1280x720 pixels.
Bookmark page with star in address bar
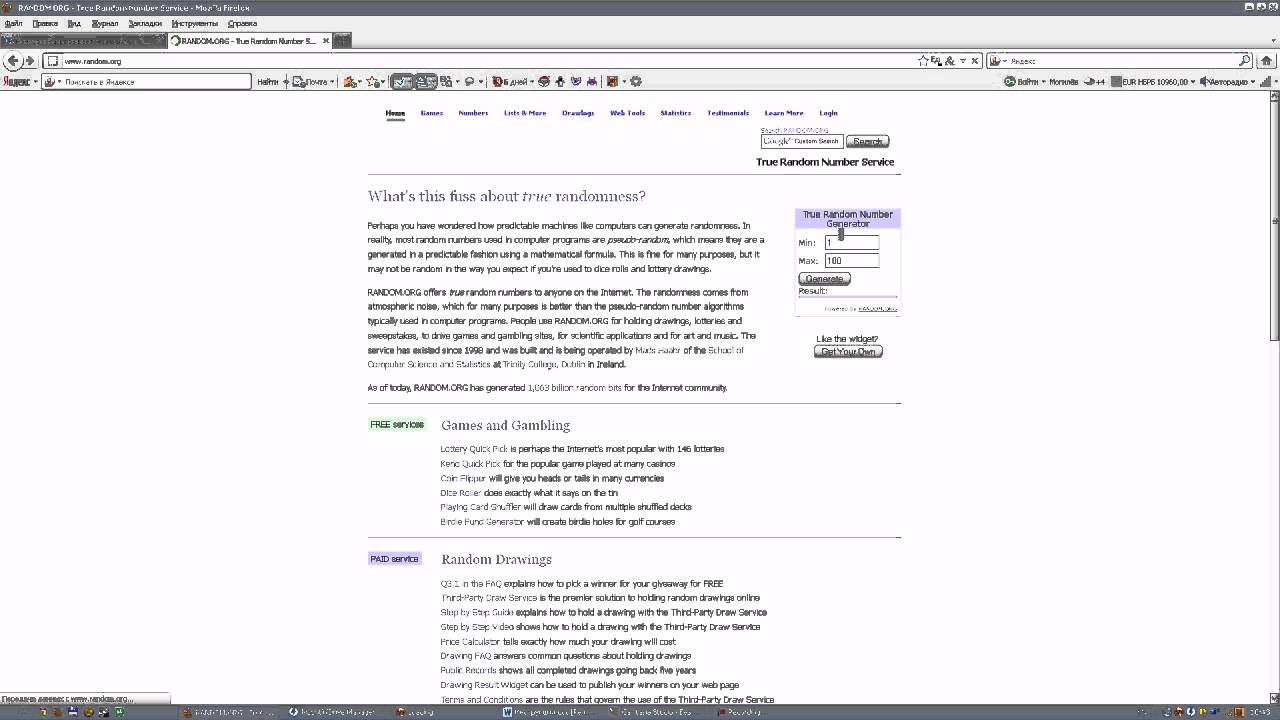click(923, 61)
